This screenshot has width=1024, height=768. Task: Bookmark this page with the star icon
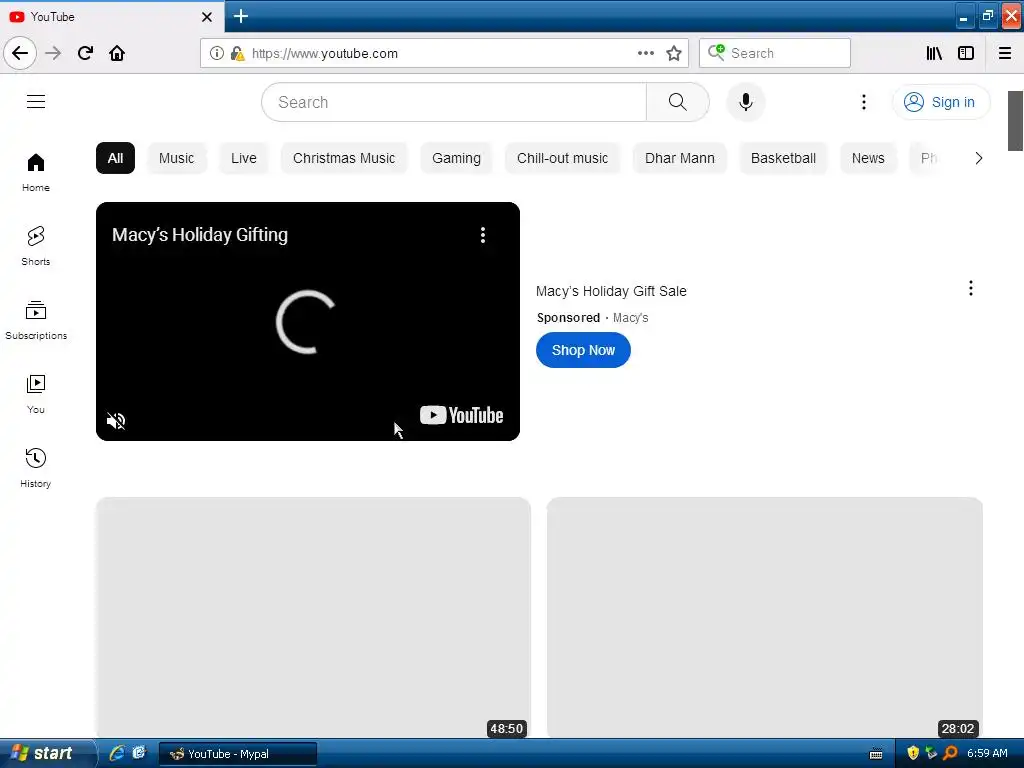point(674,53)
